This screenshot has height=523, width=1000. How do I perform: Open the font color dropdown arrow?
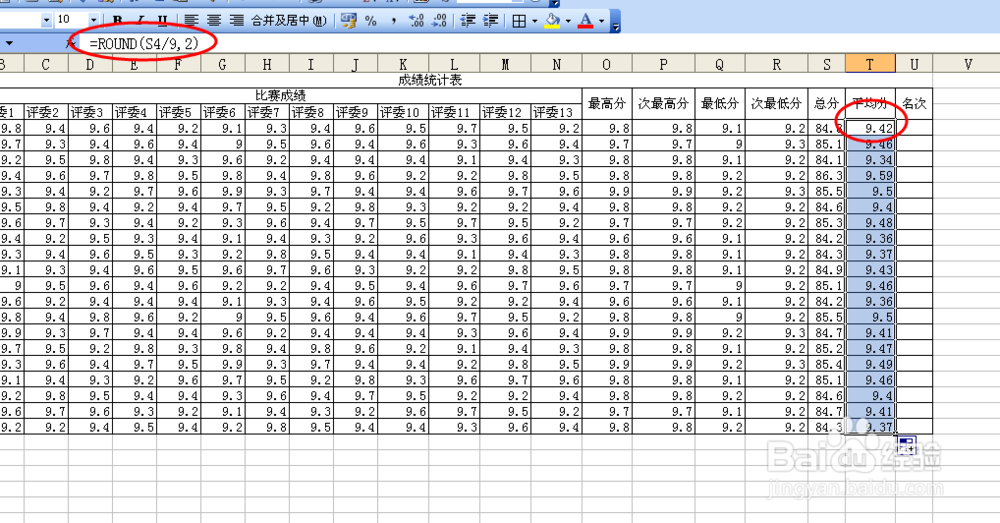(x=601, y=21)
